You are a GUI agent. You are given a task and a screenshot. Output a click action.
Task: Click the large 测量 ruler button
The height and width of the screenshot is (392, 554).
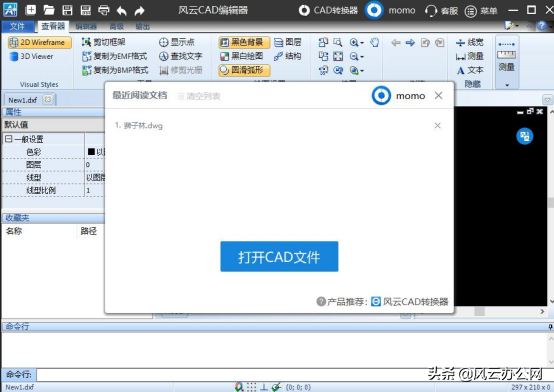507,57
